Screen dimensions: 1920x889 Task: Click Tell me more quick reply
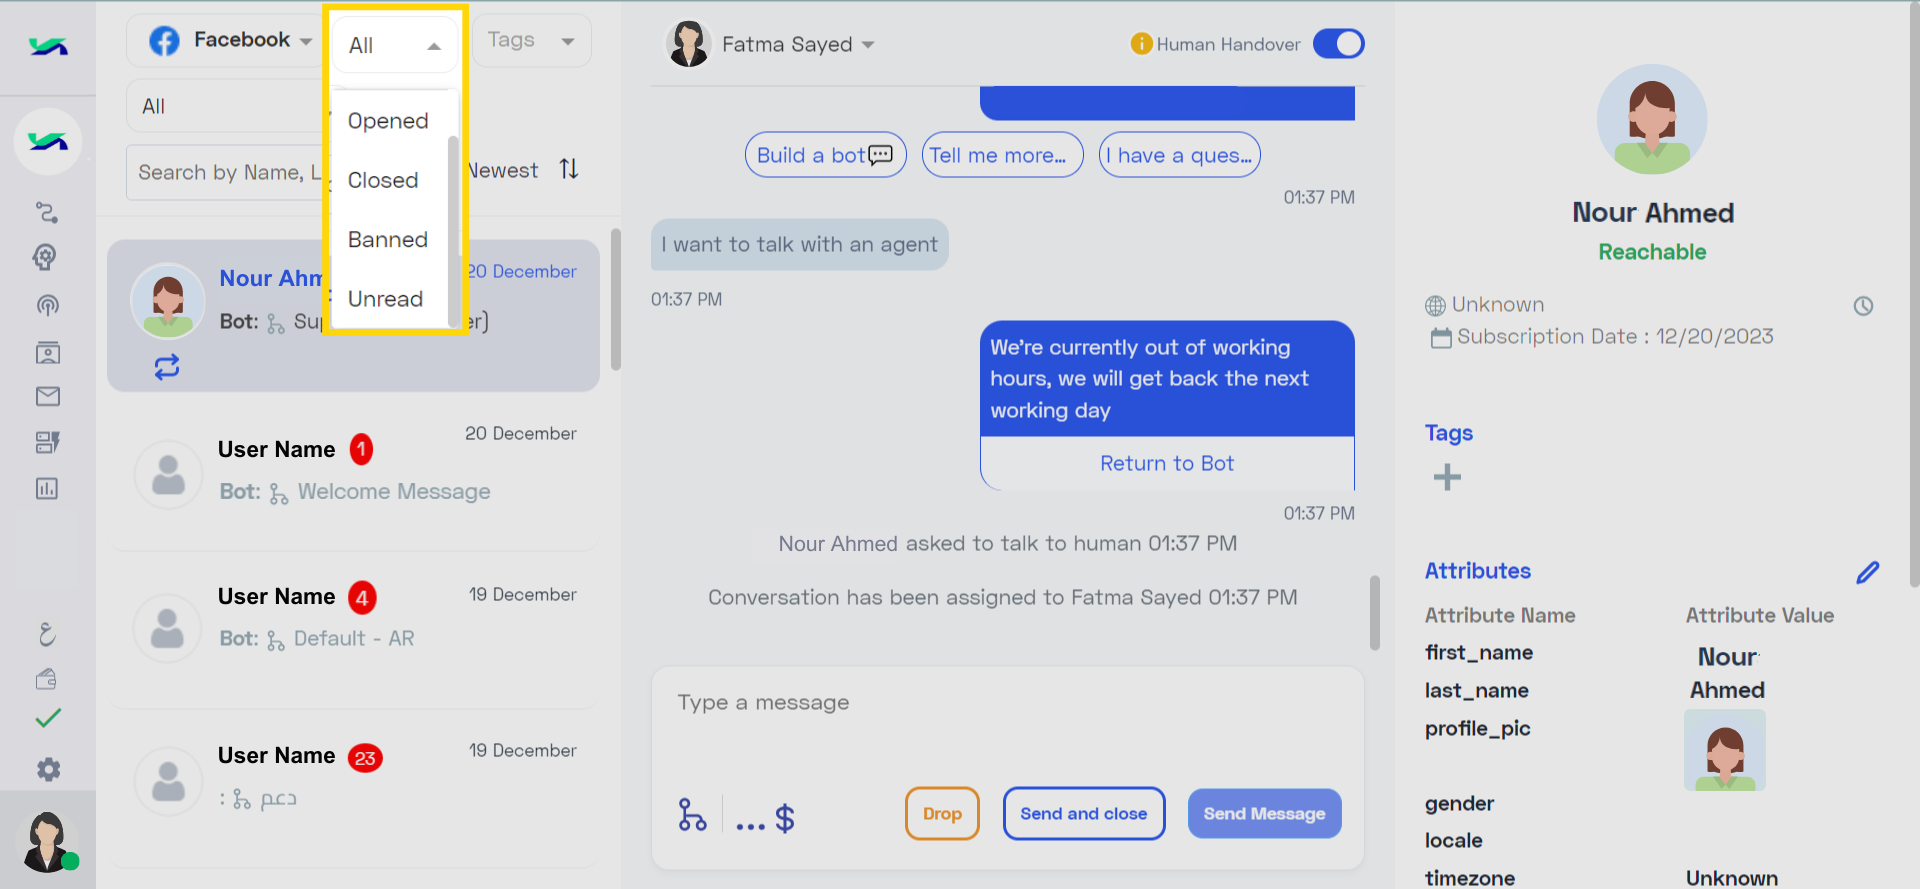[1002, 155]
